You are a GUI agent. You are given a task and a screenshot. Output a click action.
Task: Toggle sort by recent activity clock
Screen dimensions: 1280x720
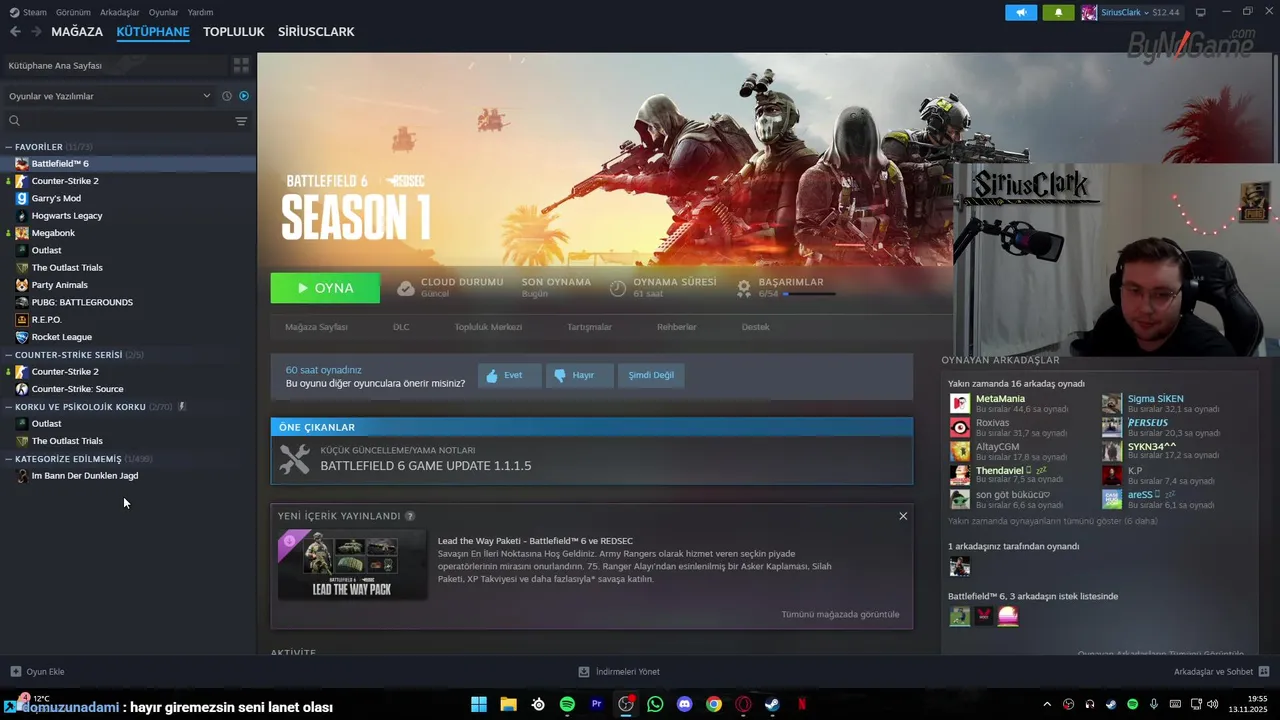click(x=227, y=96)
